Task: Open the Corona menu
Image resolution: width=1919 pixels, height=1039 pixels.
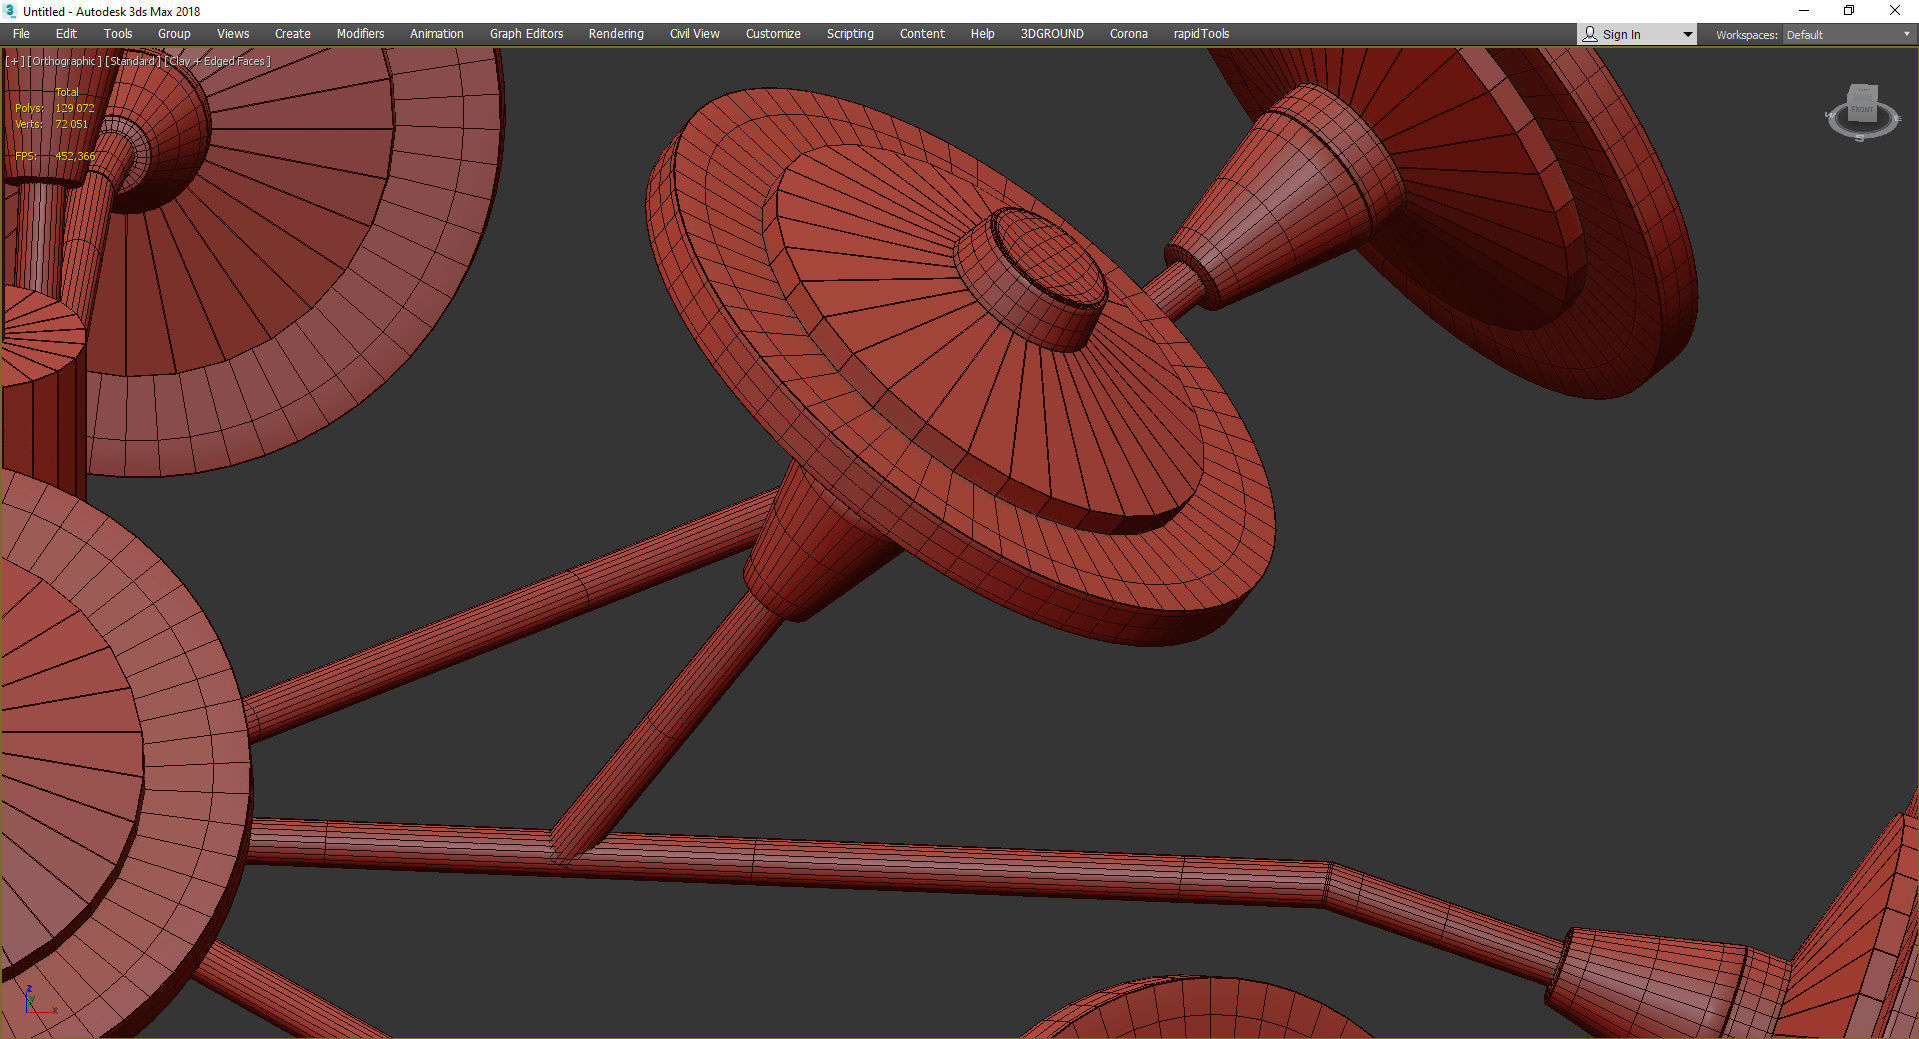Action: (1129, 34)
